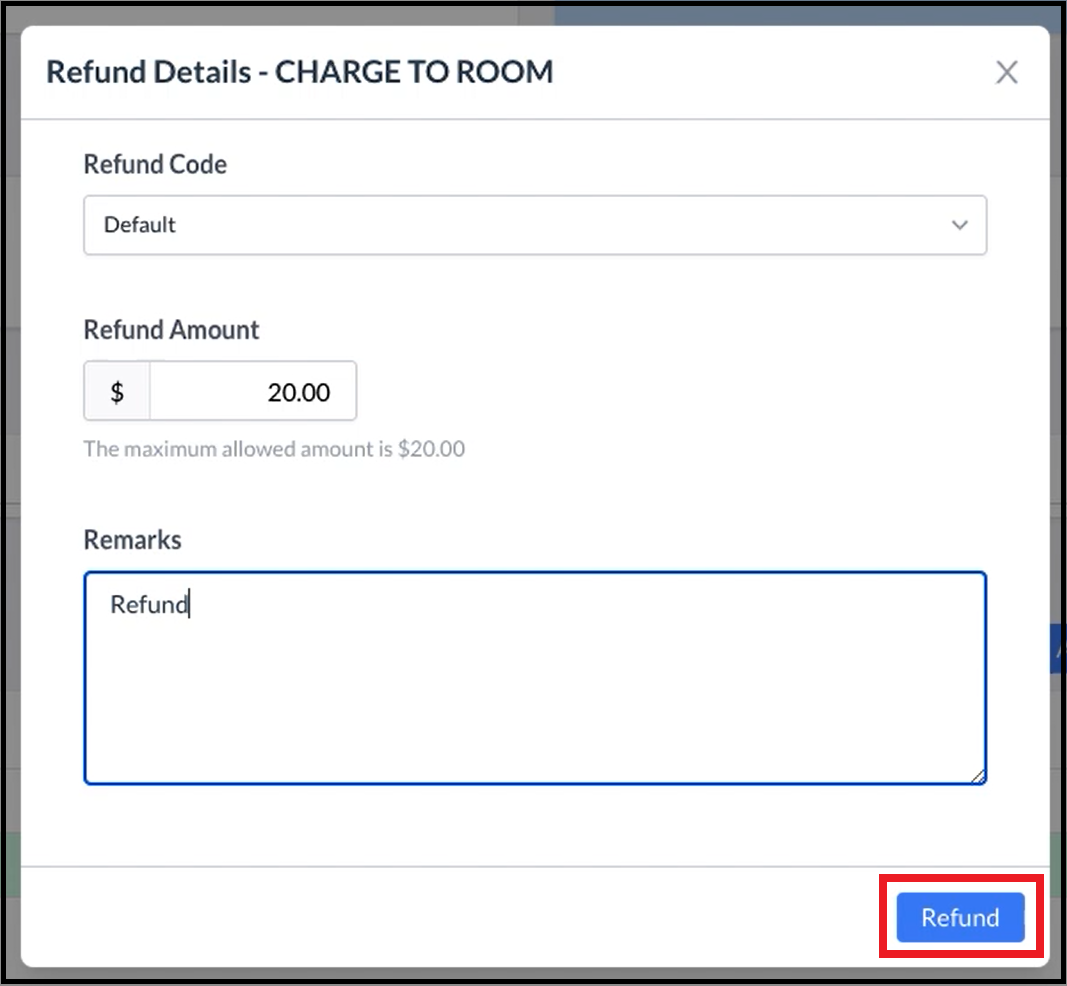Click the dropdown chevron beside Default
The height and width of the screenshot is (986, 1067).
tap(960, 225)
